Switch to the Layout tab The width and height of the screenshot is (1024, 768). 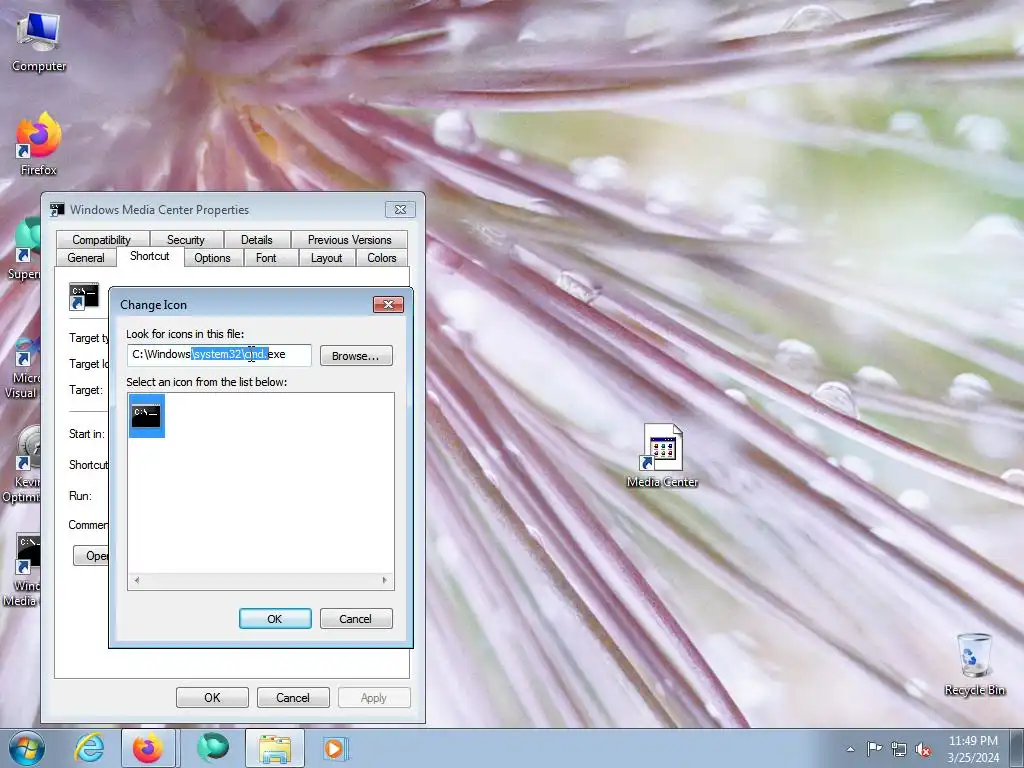click(x=327, y=258)
